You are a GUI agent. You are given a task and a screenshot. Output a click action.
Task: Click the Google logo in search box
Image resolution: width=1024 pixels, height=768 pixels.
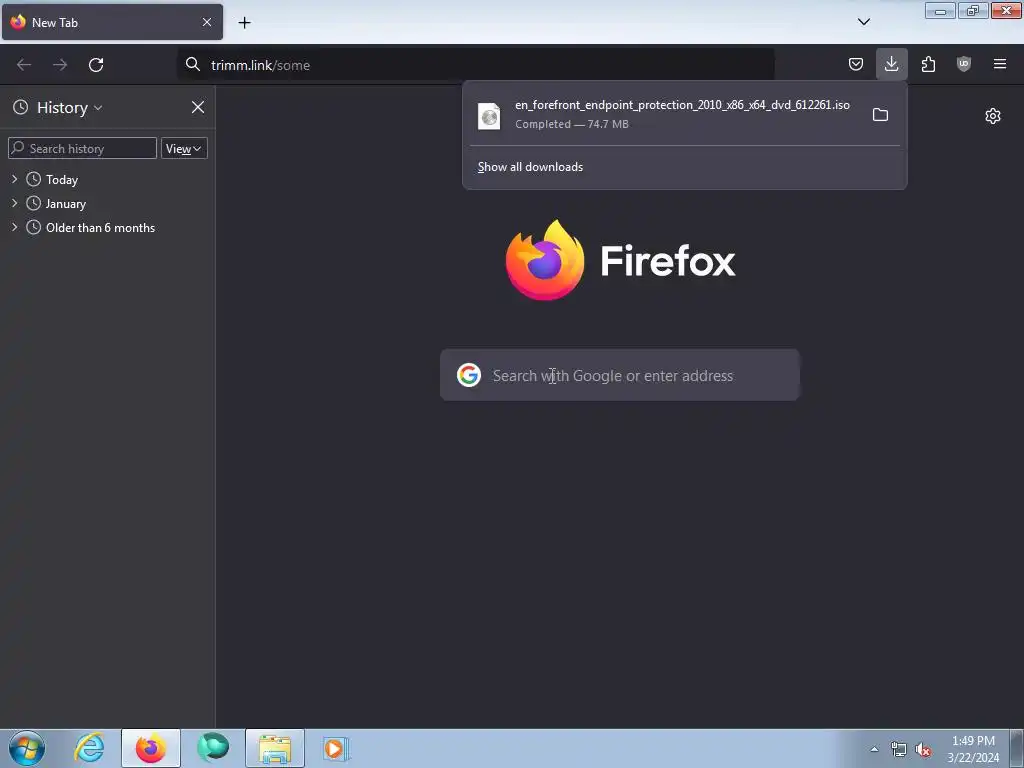[x=469, y=375]
